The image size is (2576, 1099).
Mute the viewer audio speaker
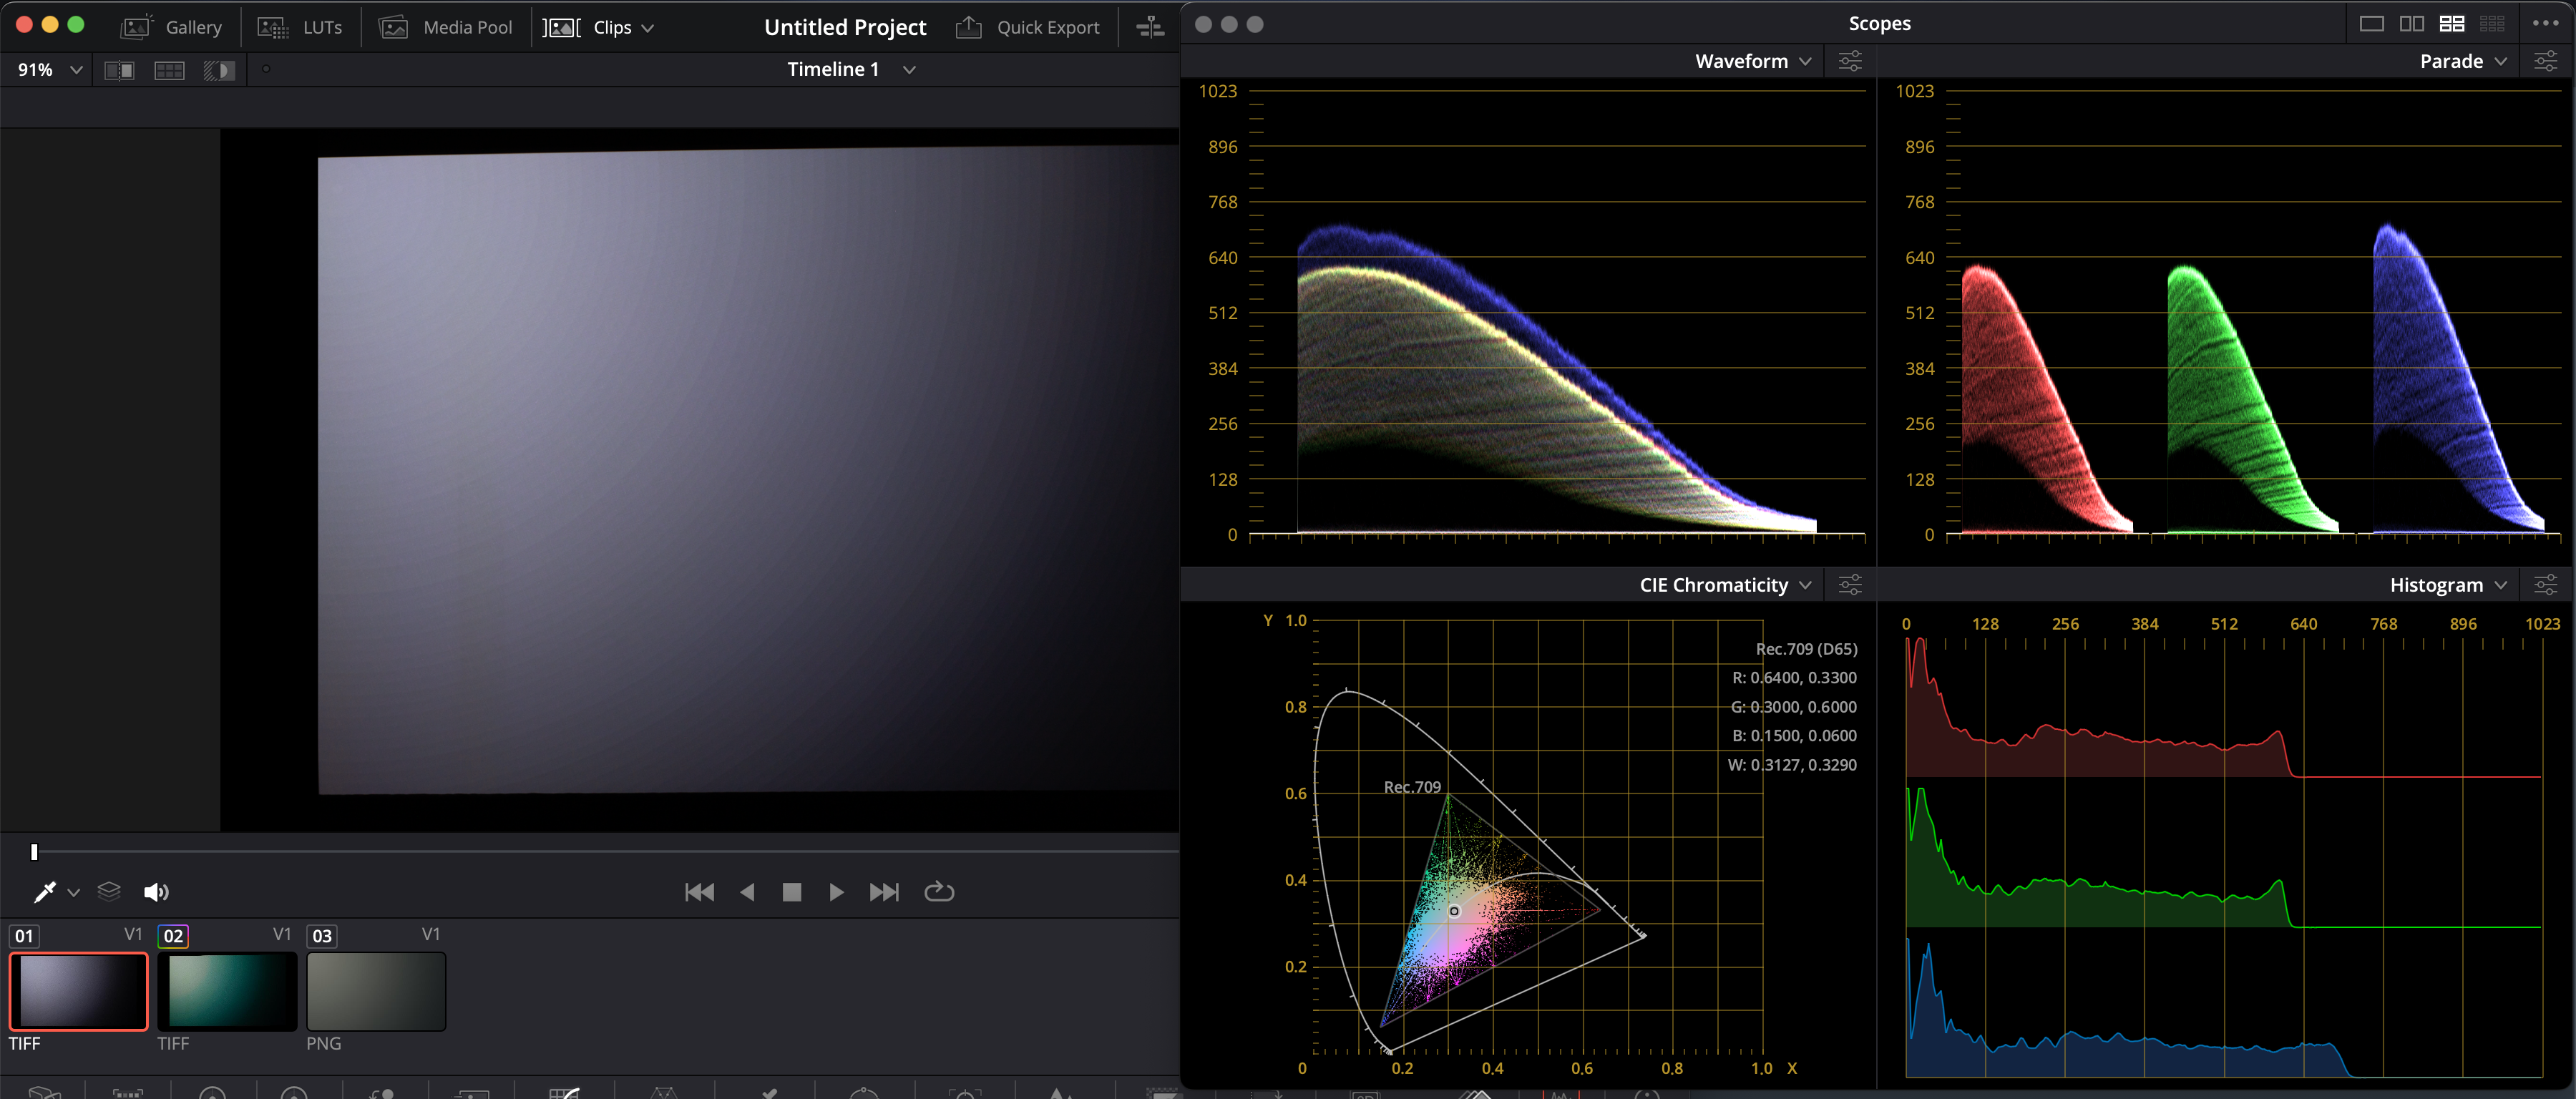point(156,892)
